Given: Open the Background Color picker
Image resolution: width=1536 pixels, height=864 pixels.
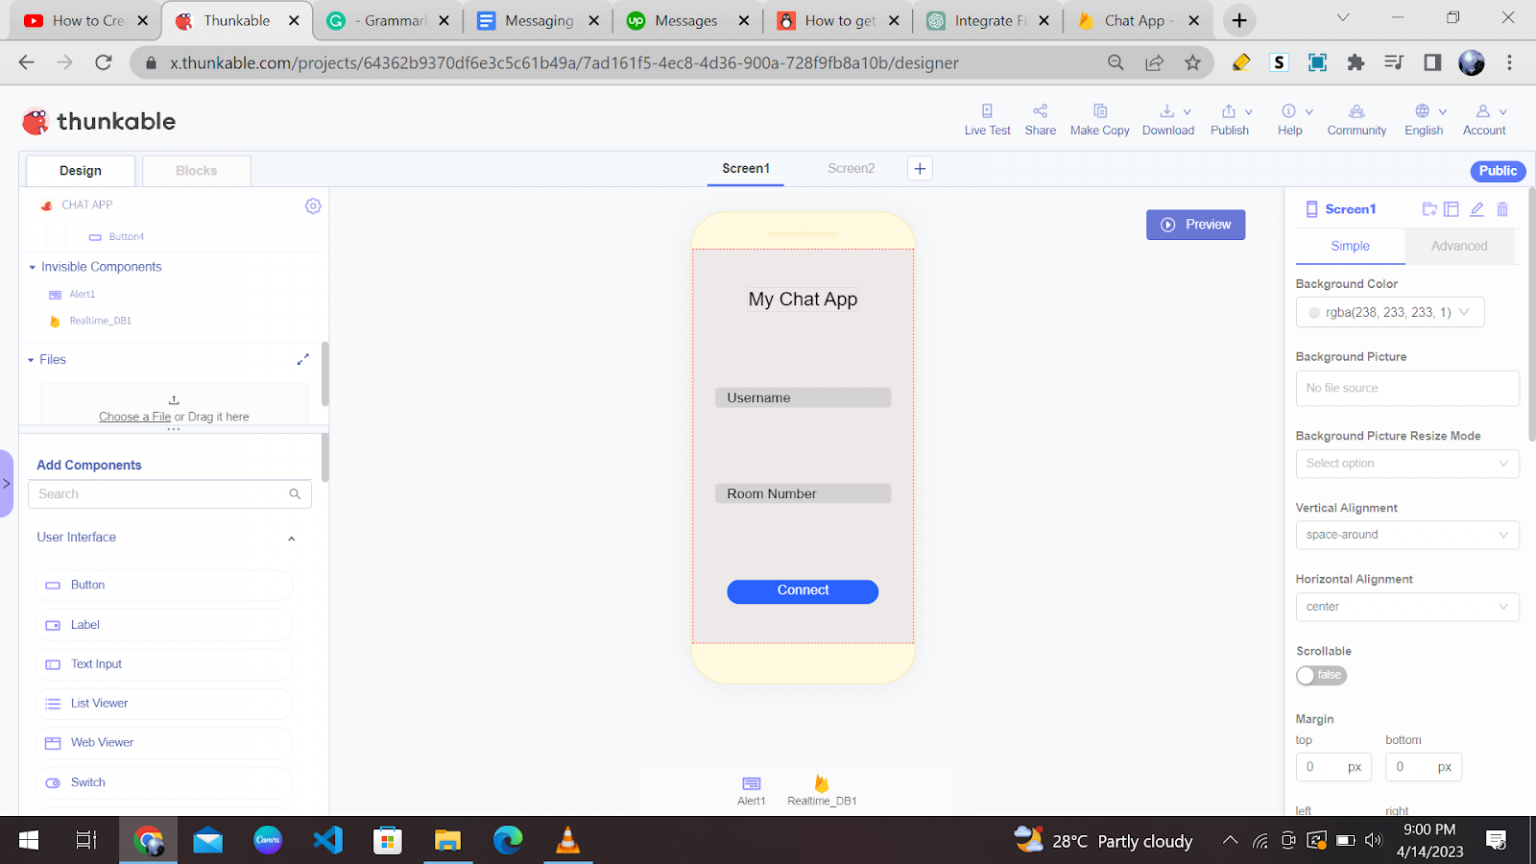Looking at the screenshot, I should click(x=1390, y=312).
